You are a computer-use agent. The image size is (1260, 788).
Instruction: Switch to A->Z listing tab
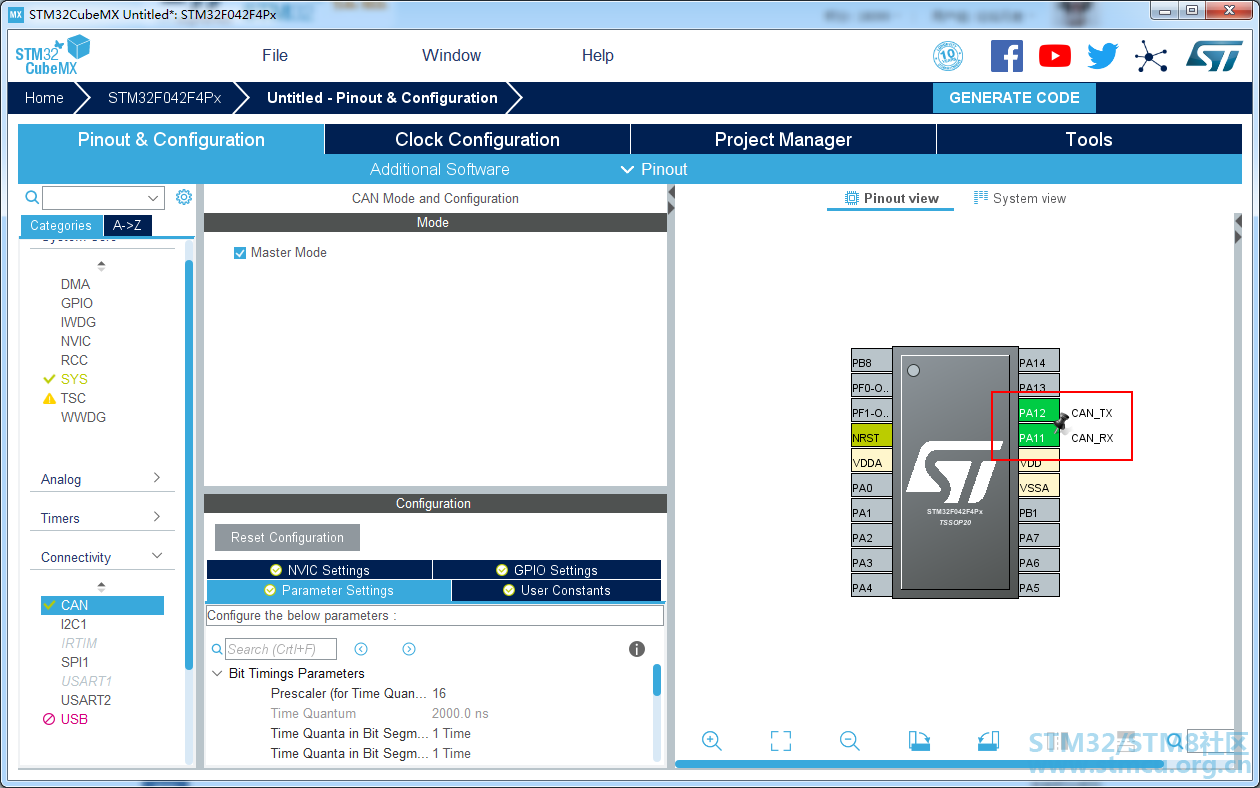click(127, 225)
